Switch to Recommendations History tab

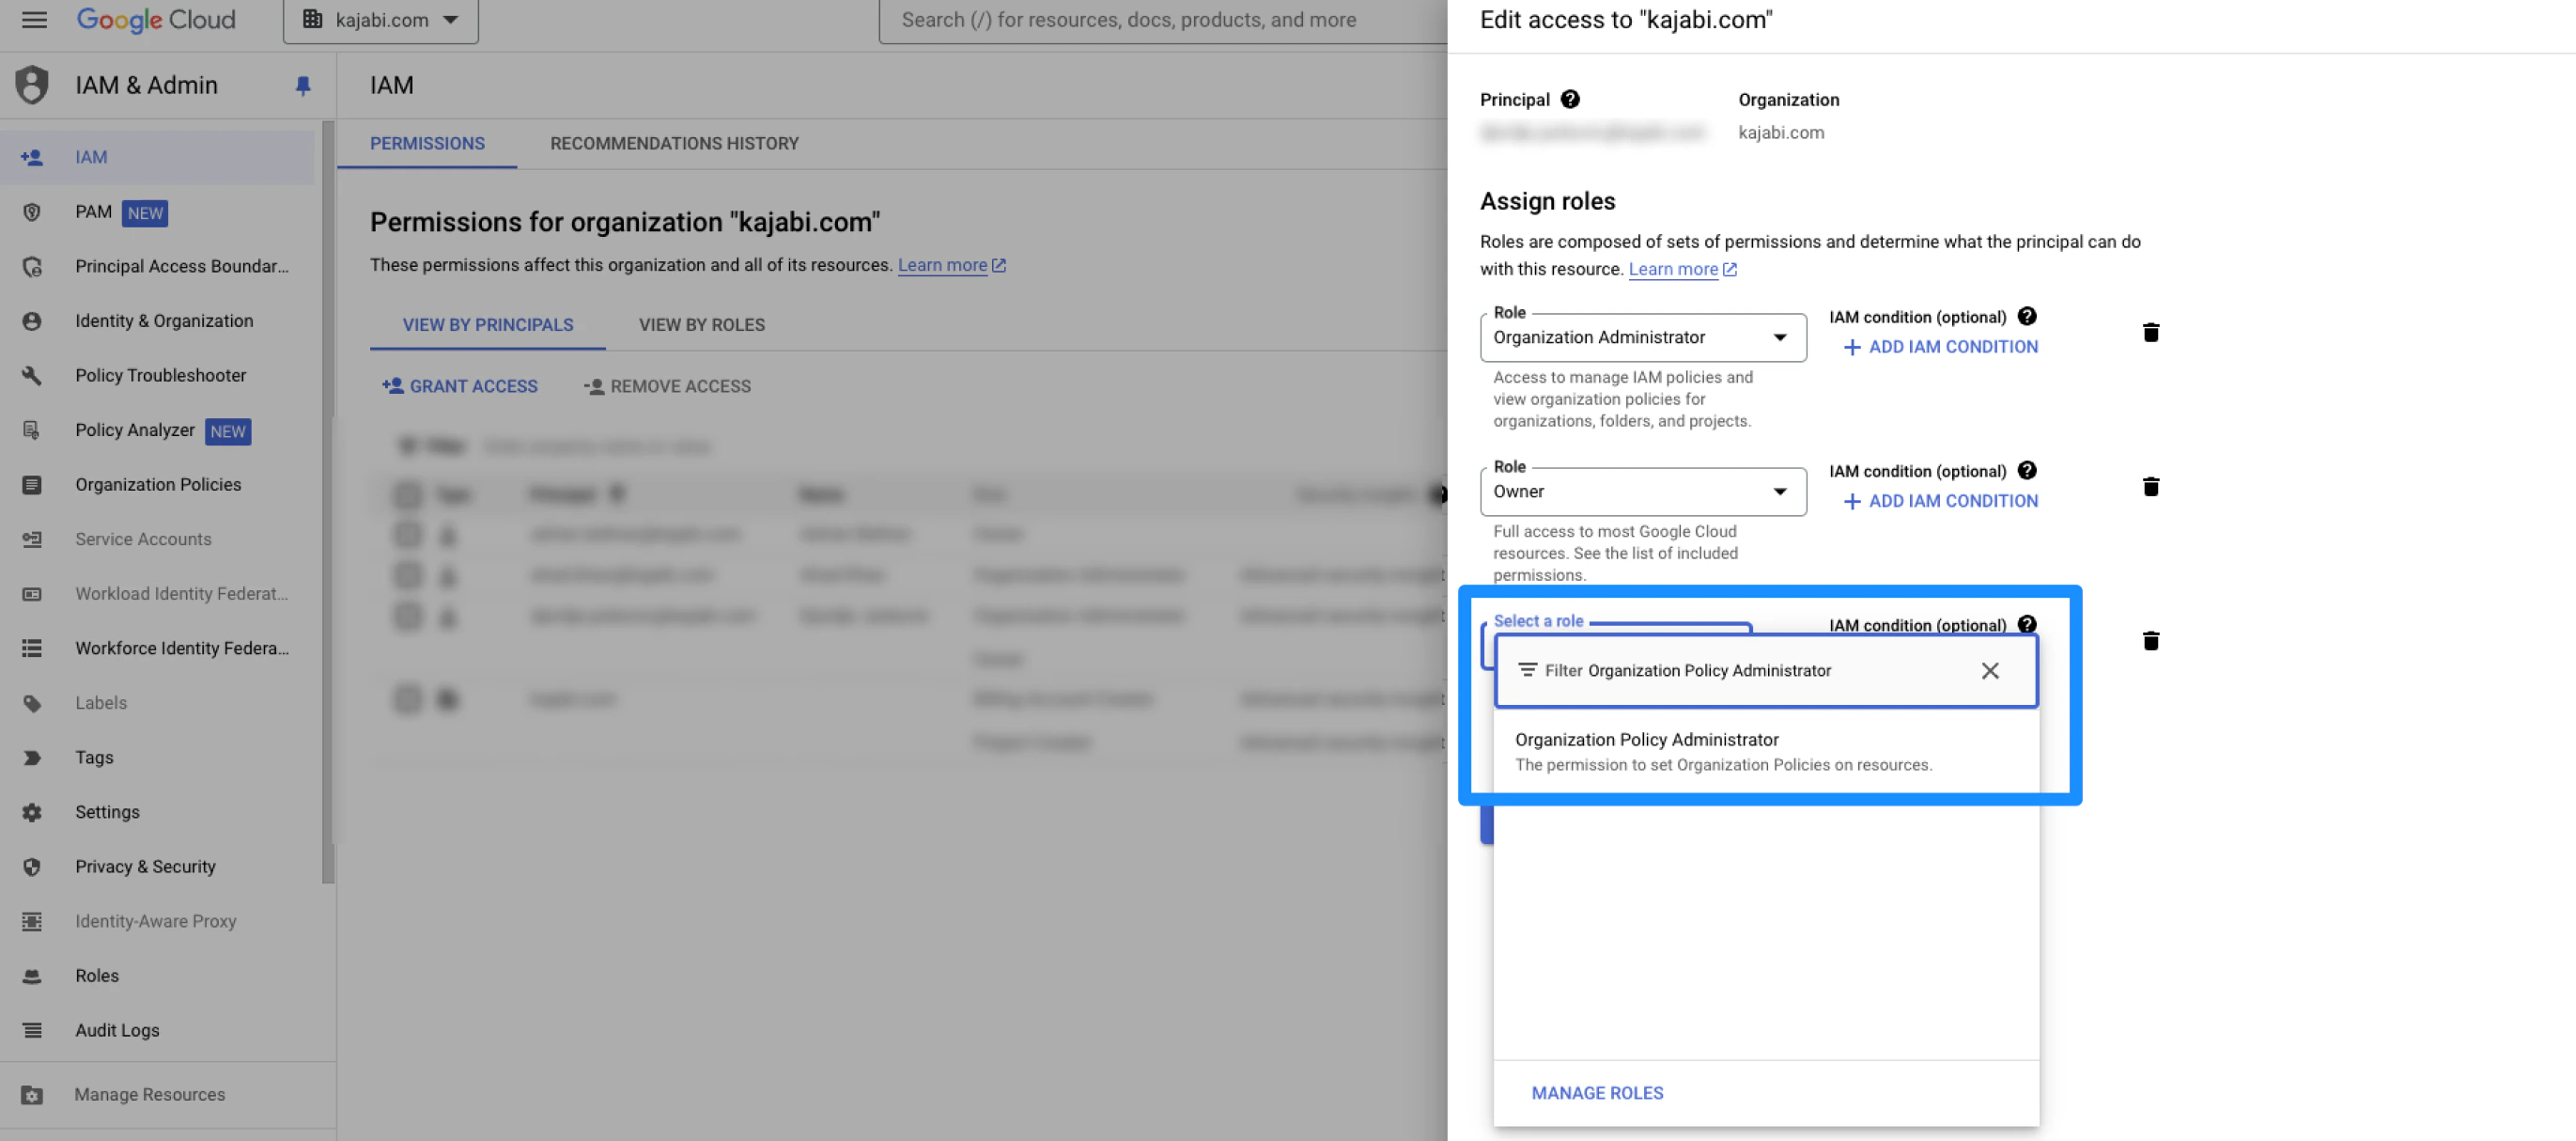674,144
